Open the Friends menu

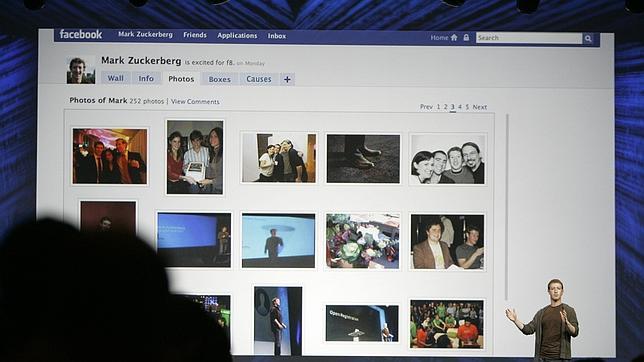click(x=195, y=35)
